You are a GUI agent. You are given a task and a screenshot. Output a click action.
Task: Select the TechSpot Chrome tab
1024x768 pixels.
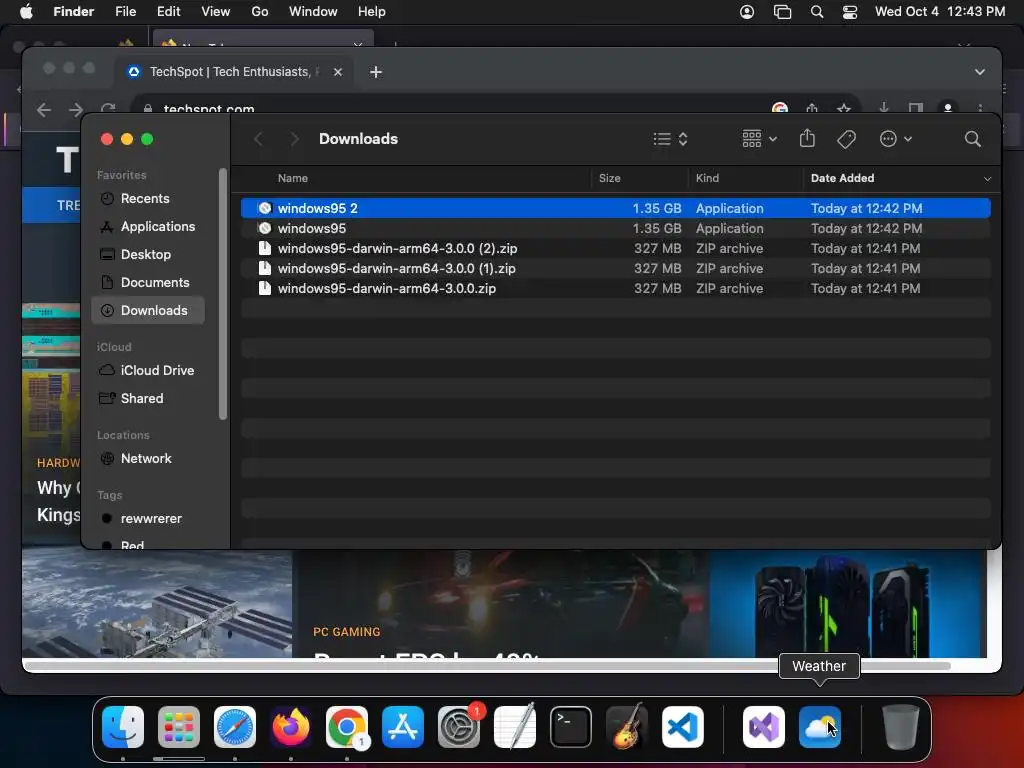pyautogui.click(x=235, y=72)
